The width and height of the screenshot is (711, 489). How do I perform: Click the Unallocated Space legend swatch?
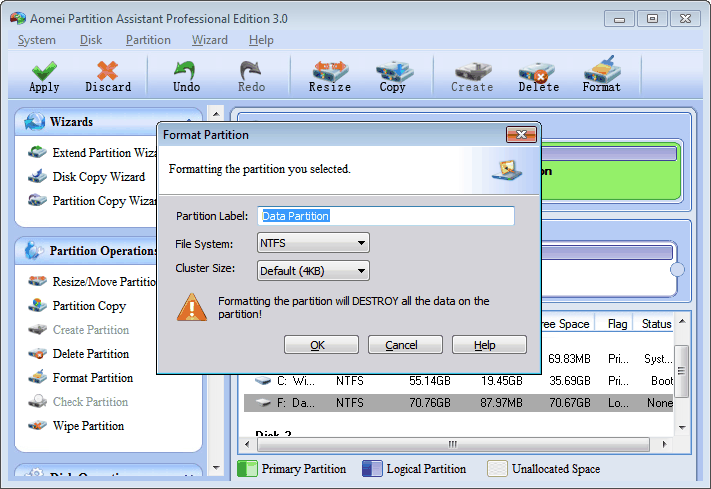click(497, 469)
